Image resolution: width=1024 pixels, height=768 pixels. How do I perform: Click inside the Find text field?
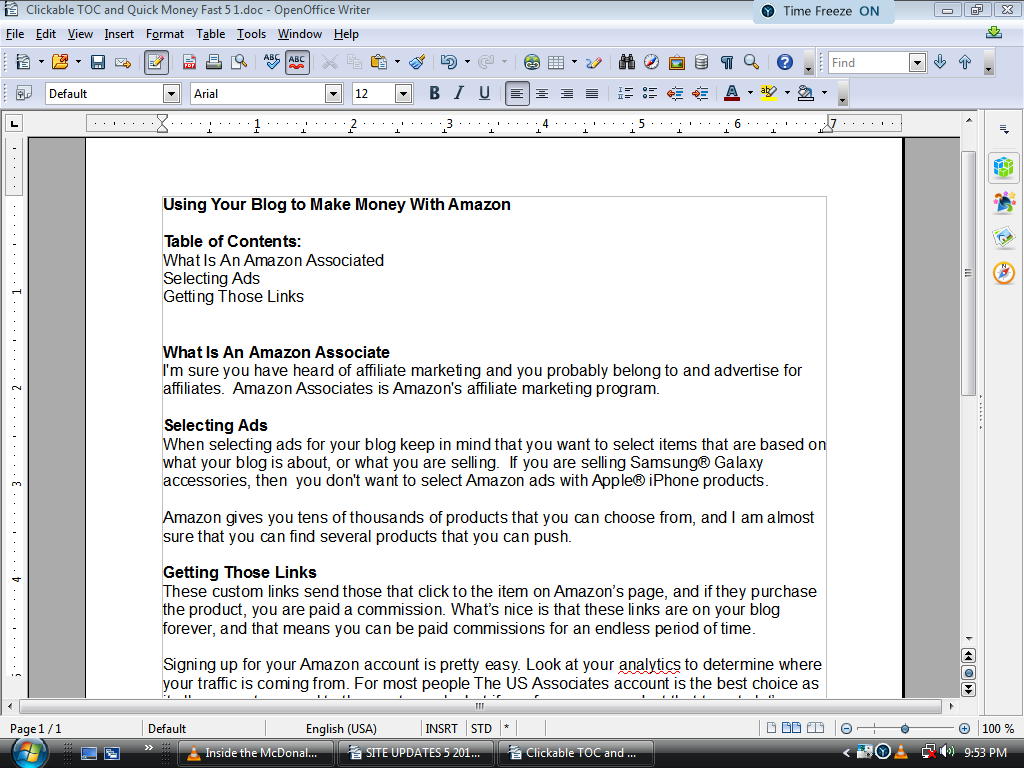869,62
